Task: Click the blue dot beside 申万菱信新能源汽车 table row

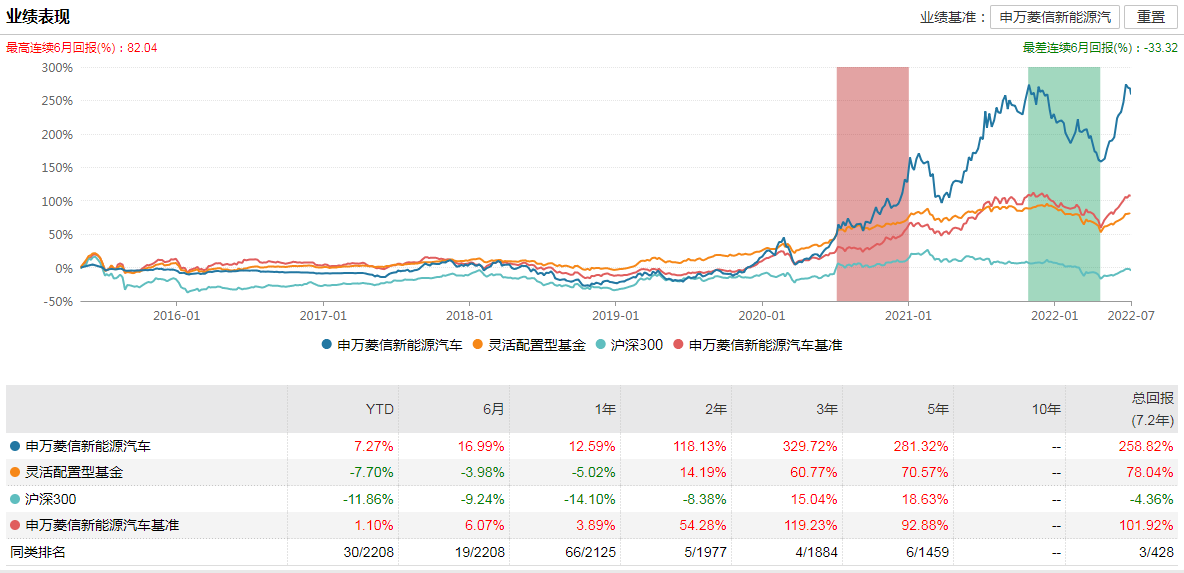Action: (14, 446)
